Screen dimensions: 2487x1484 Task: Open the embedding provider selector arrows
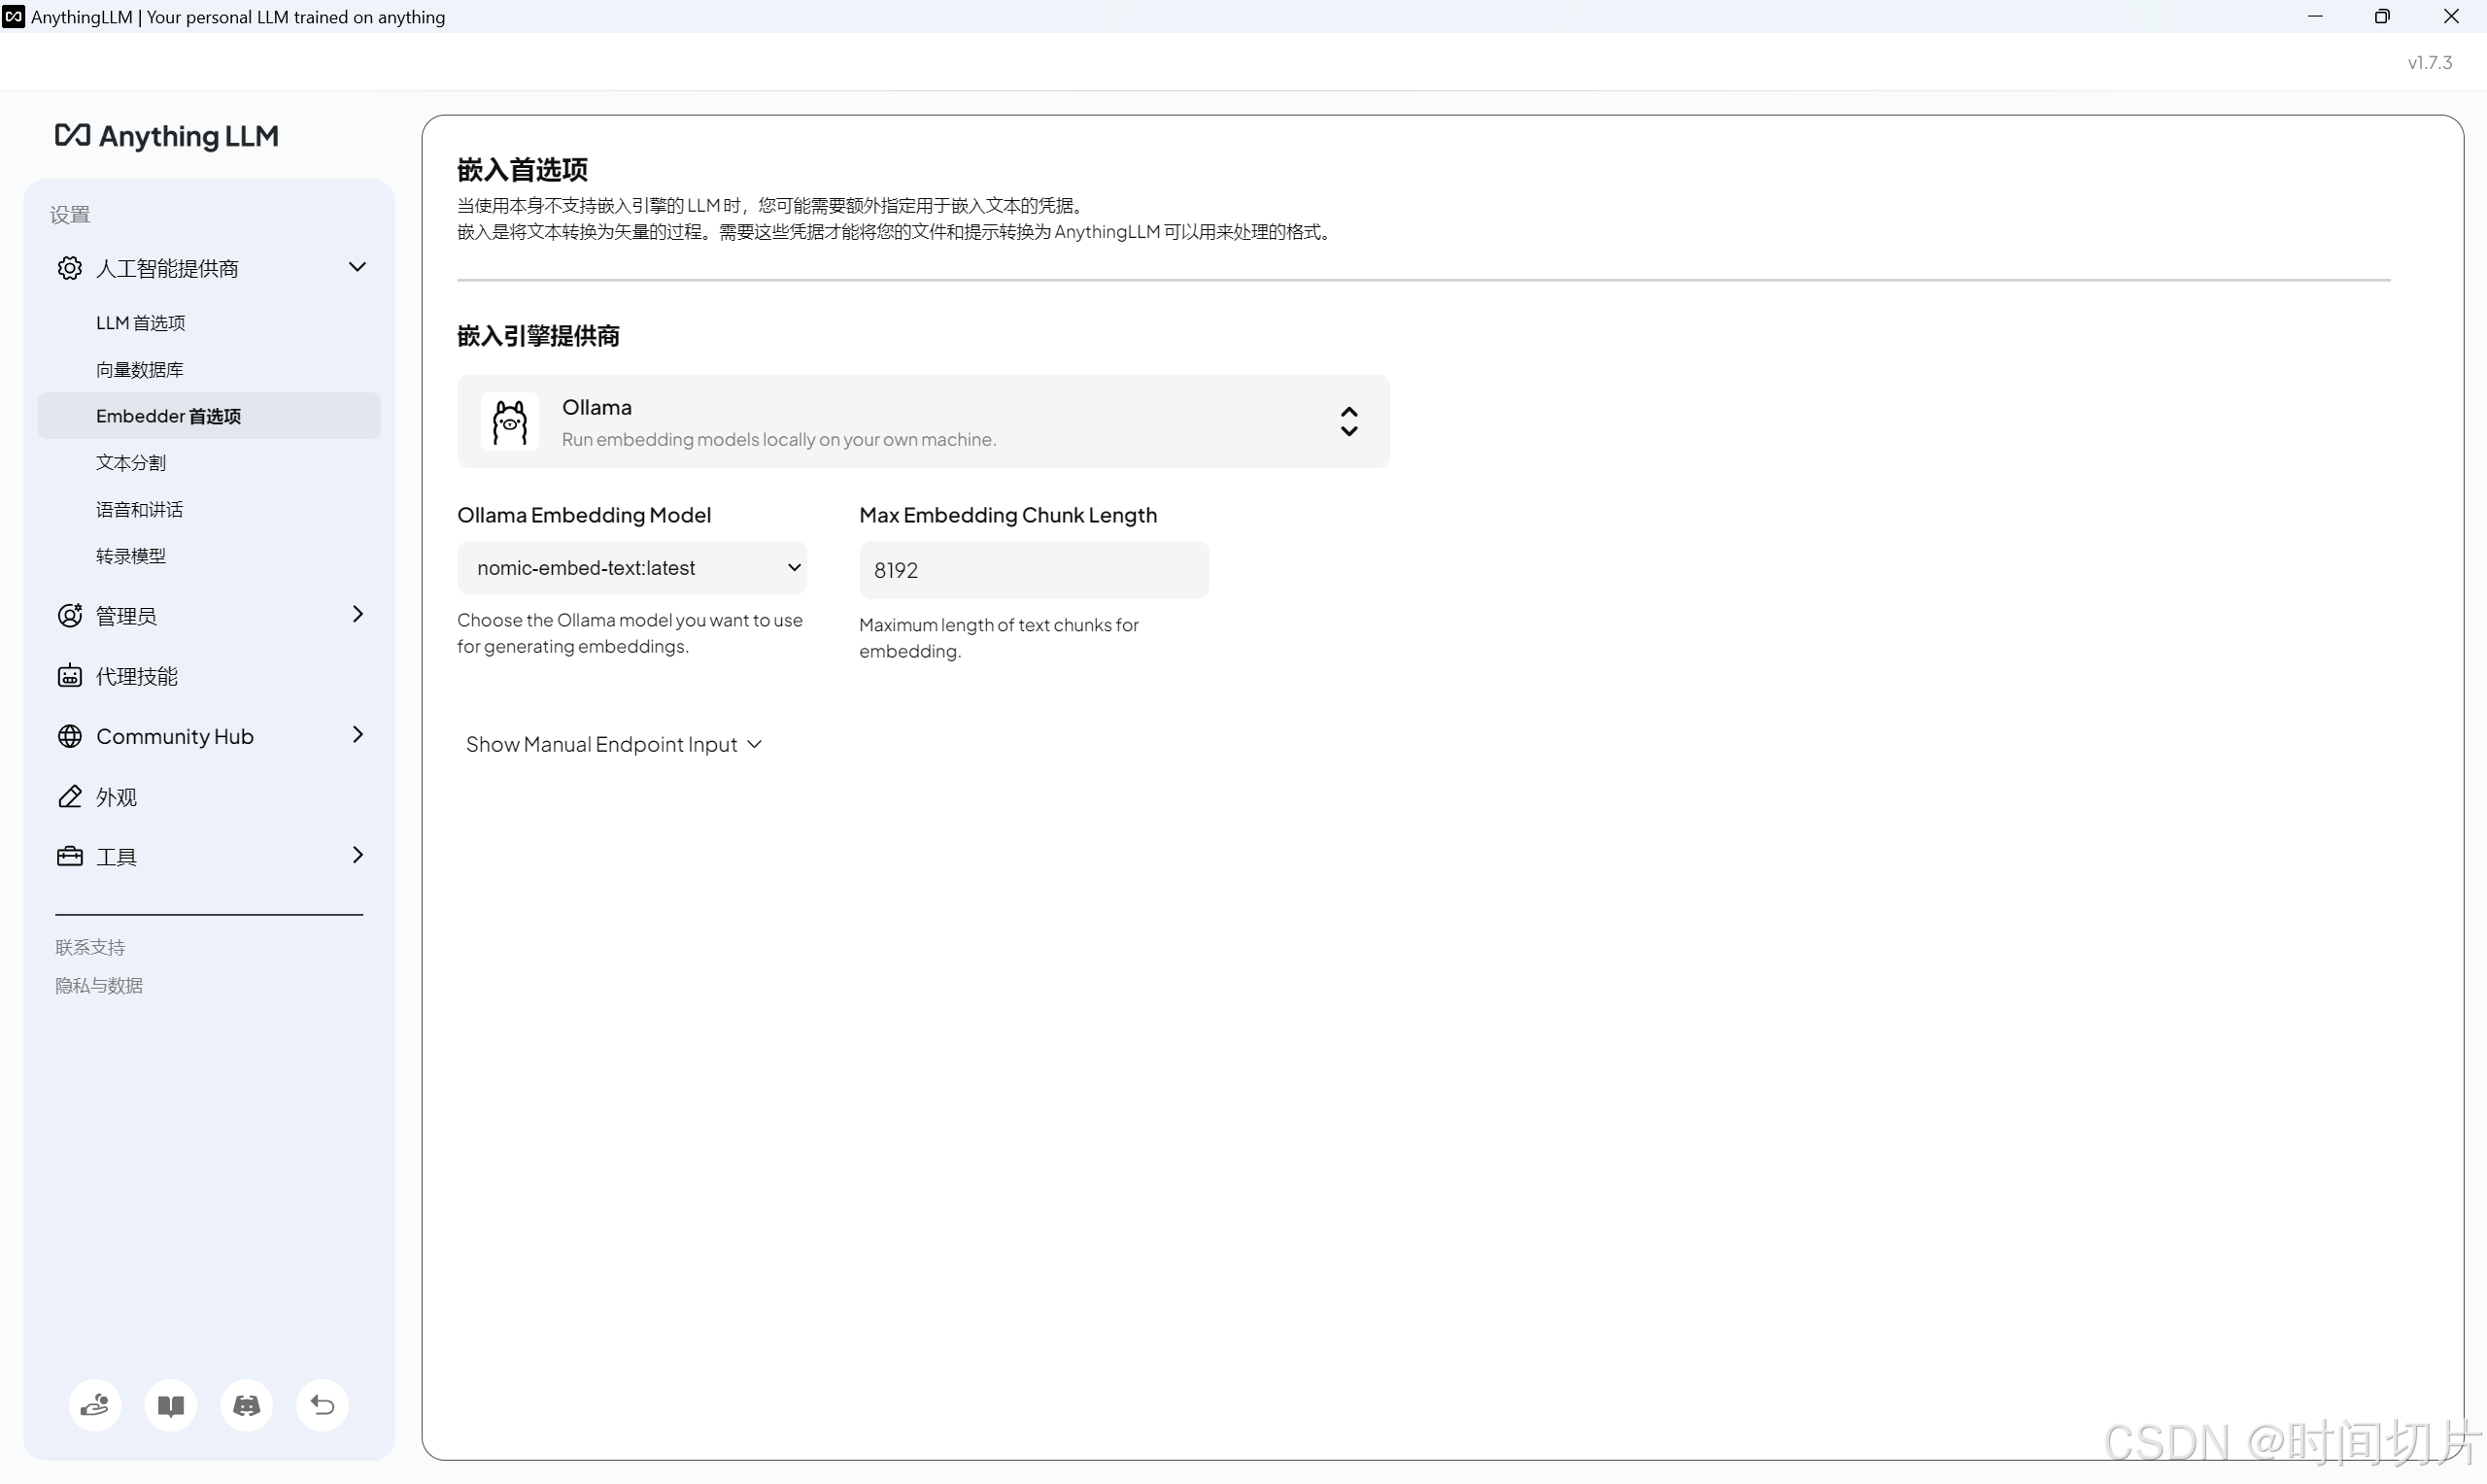coord(1348,422)
